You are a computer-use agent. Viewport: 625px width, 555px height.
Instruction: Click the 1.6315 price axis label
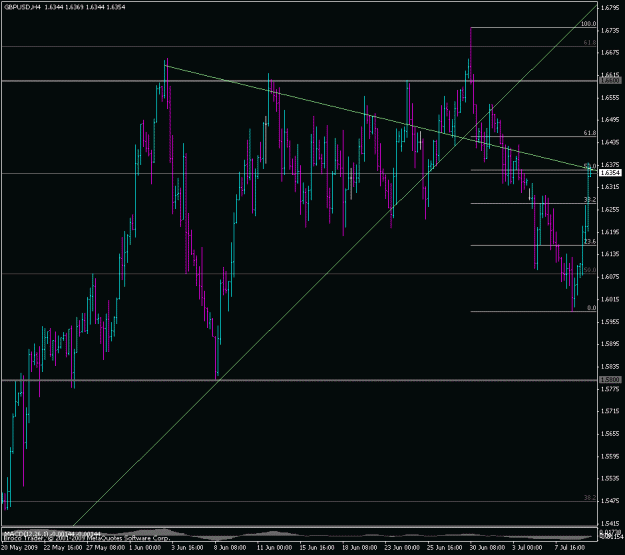(610, 187)
